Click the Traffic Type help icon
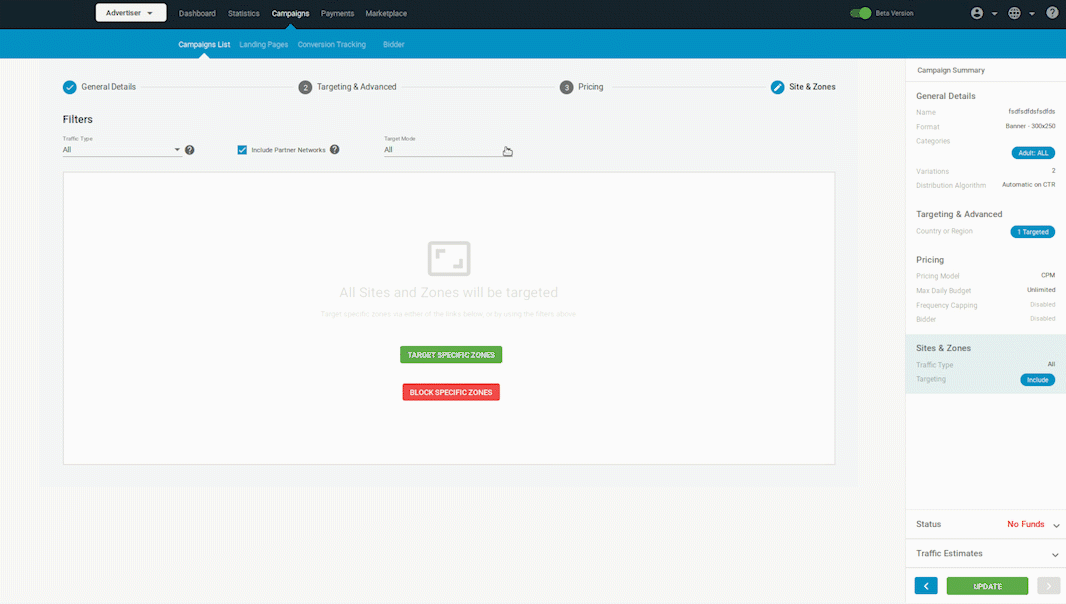The width and height of the screenshot is (1066, 604). point(190,150)
